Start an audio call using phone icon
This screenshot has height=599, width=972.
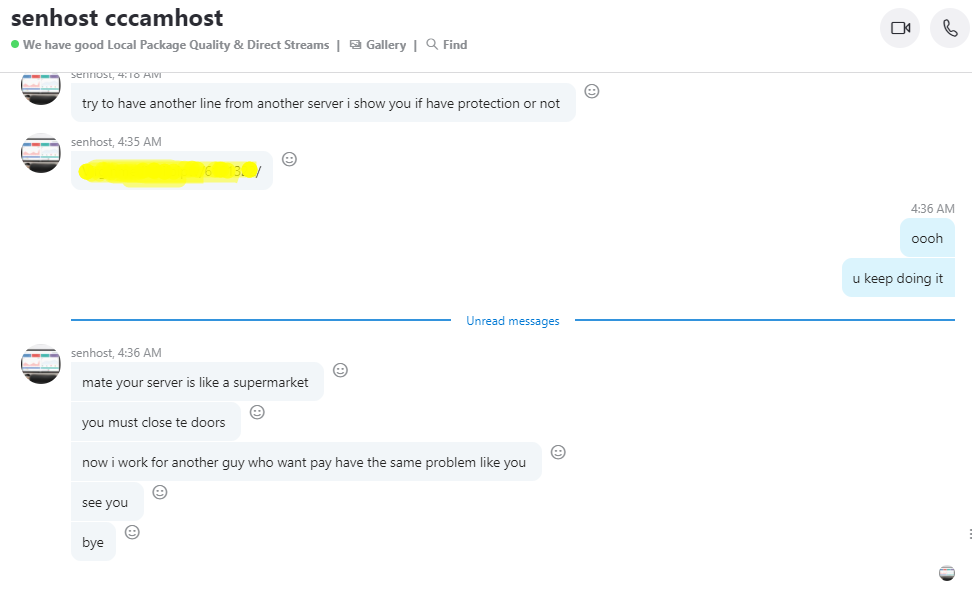point(950,28)
